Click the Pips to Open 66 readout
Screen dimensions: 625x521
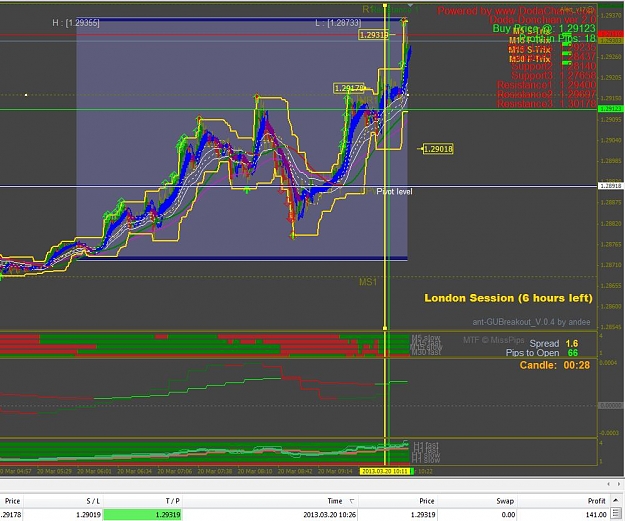click(542, 353)
